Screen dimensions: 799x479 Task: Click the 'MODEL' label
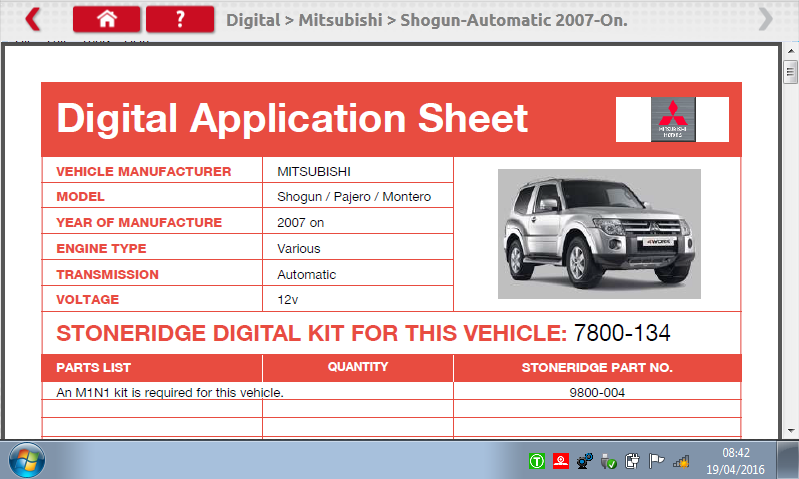click(x=81, y=196)
